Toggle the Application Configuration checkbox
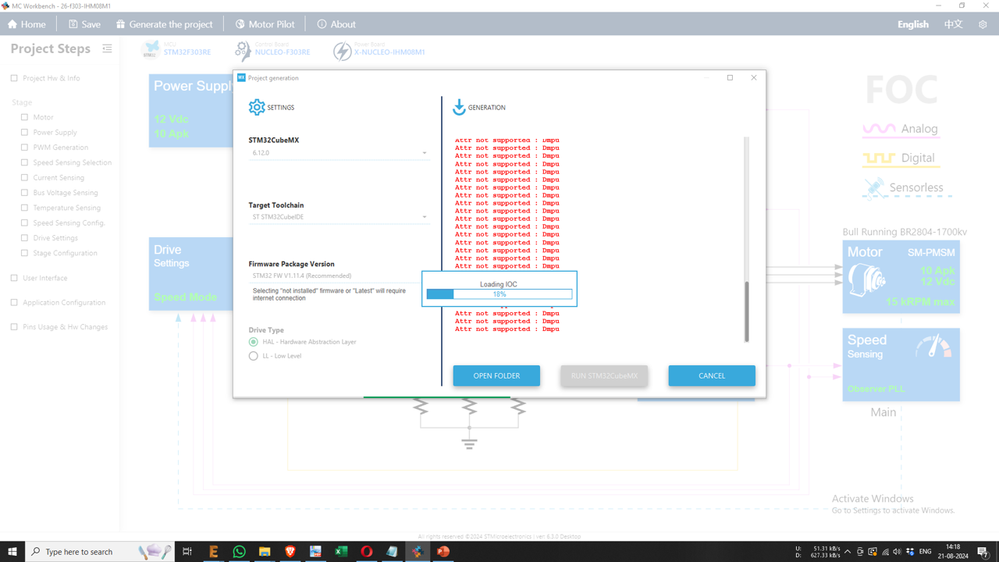 coord(14,303)
